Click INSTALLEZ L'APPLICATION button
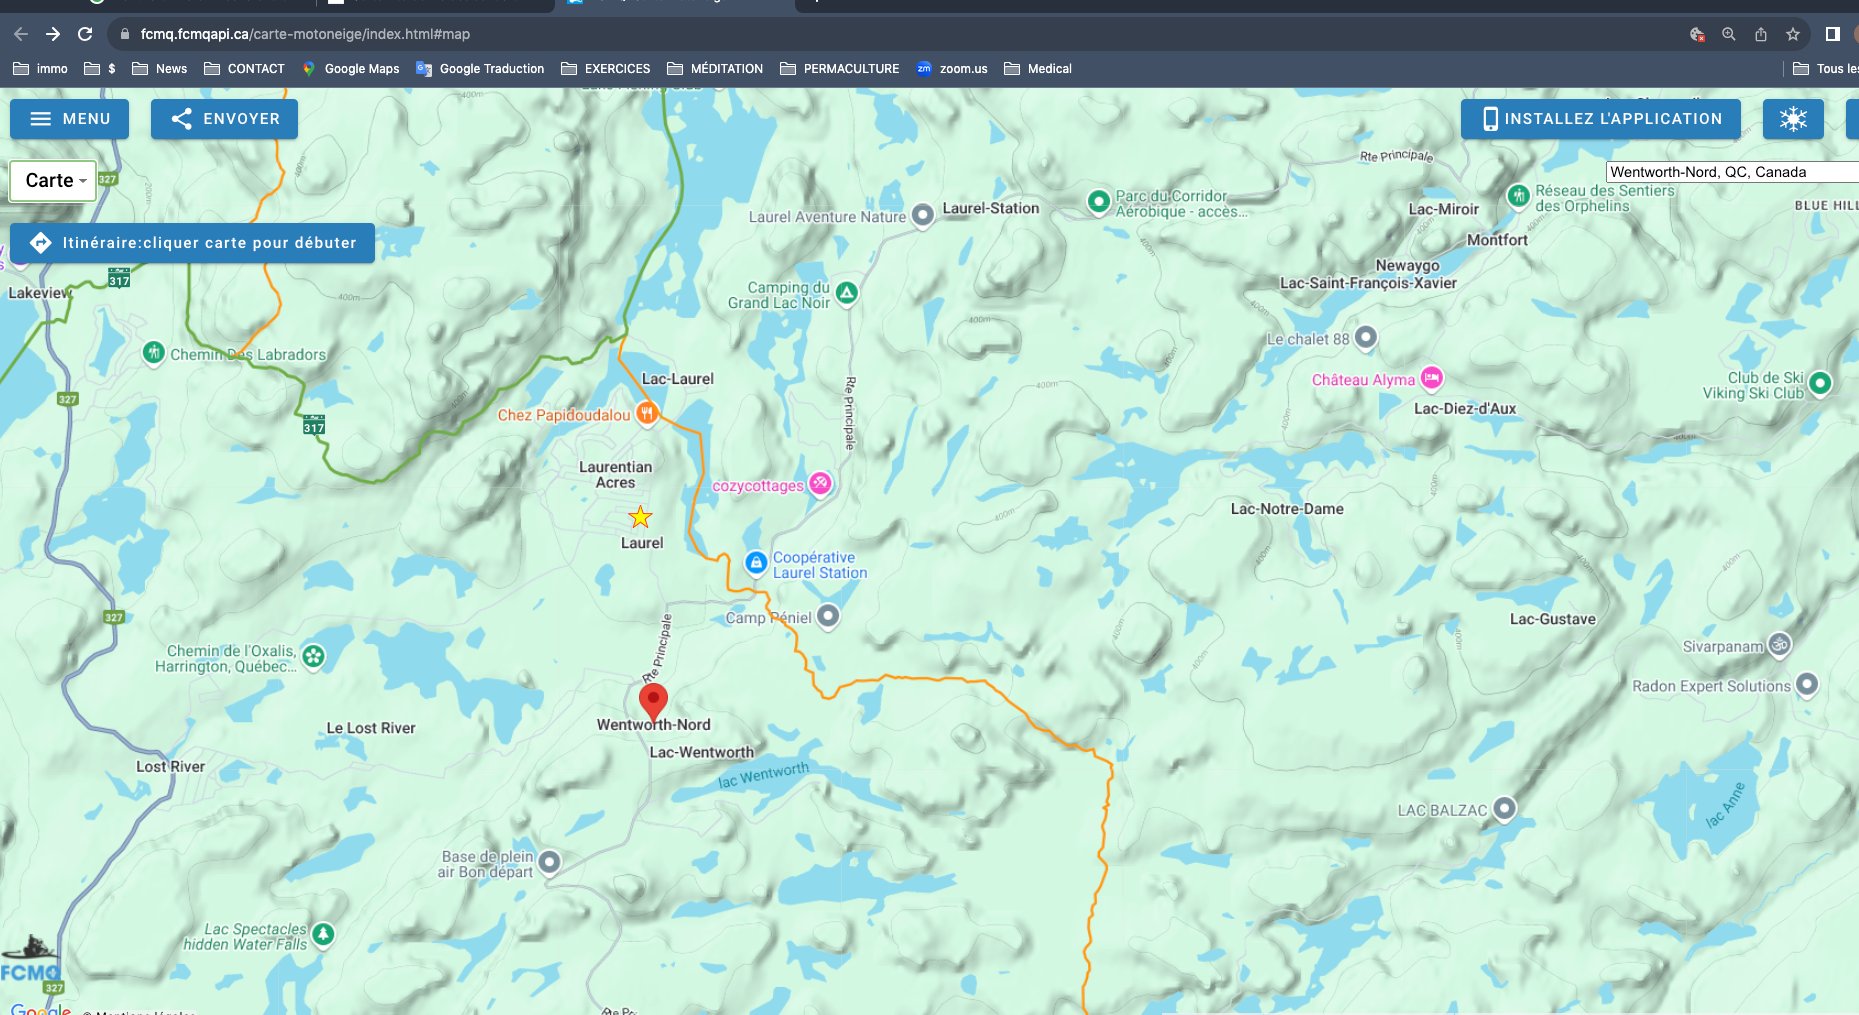Screen dimensions: 1859x1015 (1600, 119)
